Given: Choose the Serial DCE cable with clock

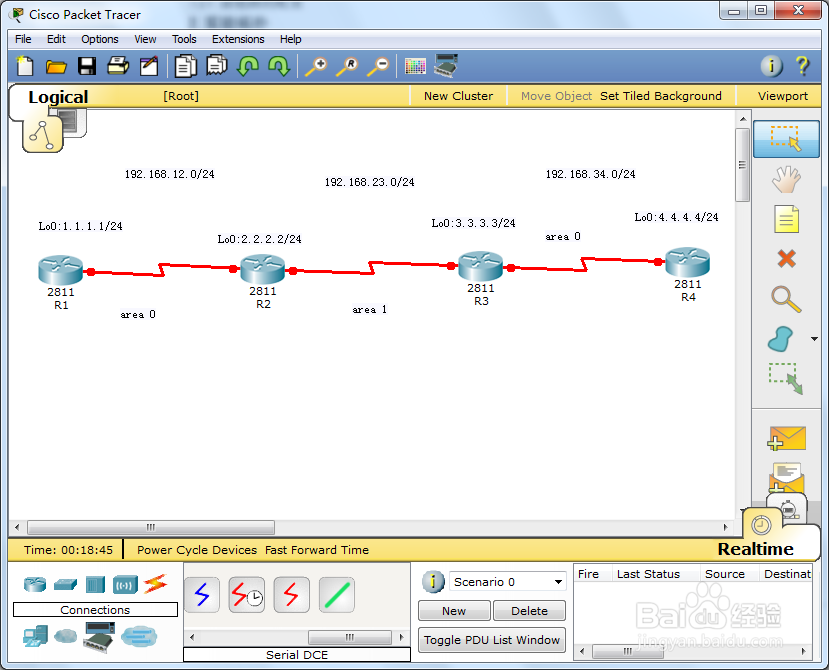Looking at the screenshot, I should click(x=246, y=595).
